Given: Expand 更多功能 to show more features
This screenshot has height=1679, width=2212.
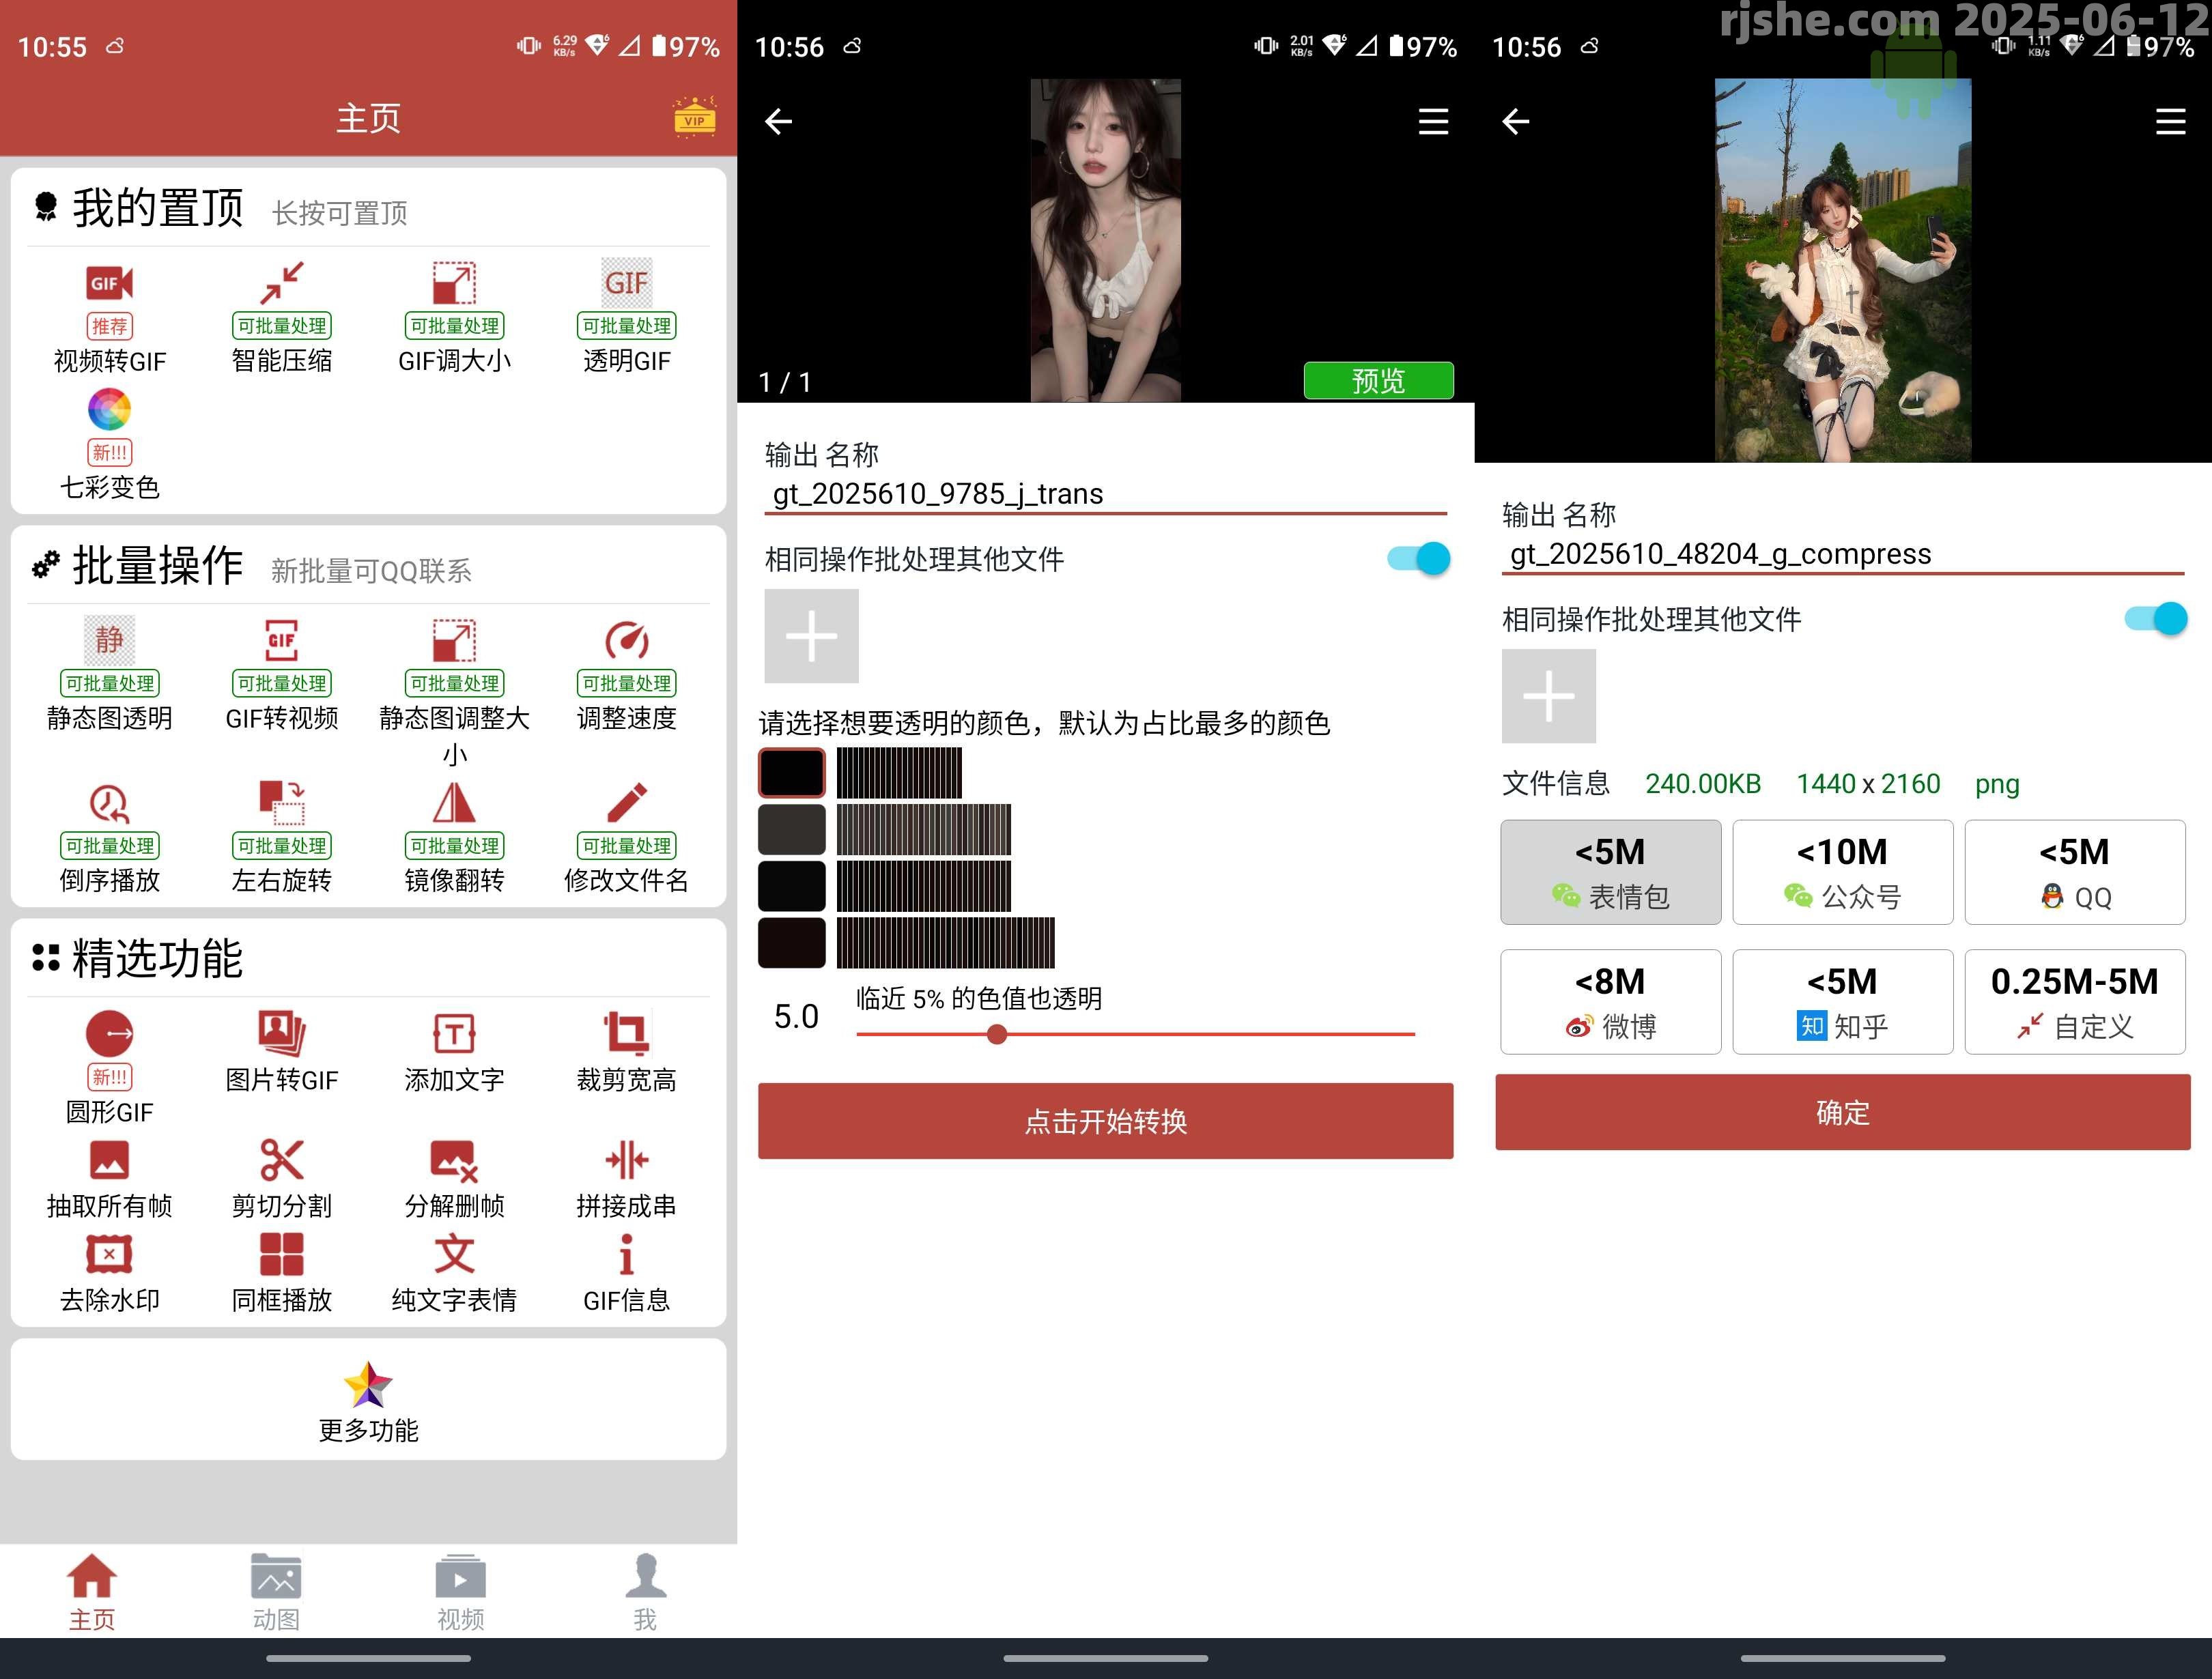Looking at the screenshot, I should click(x=368, y=1400).
